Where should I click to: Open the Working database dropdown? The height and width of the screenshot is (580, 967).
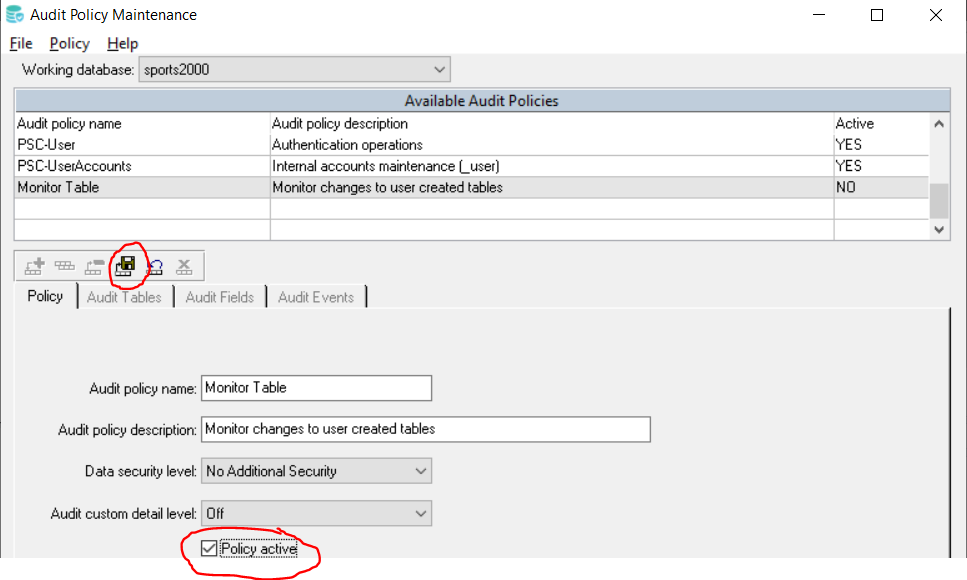tap(295, 69)
